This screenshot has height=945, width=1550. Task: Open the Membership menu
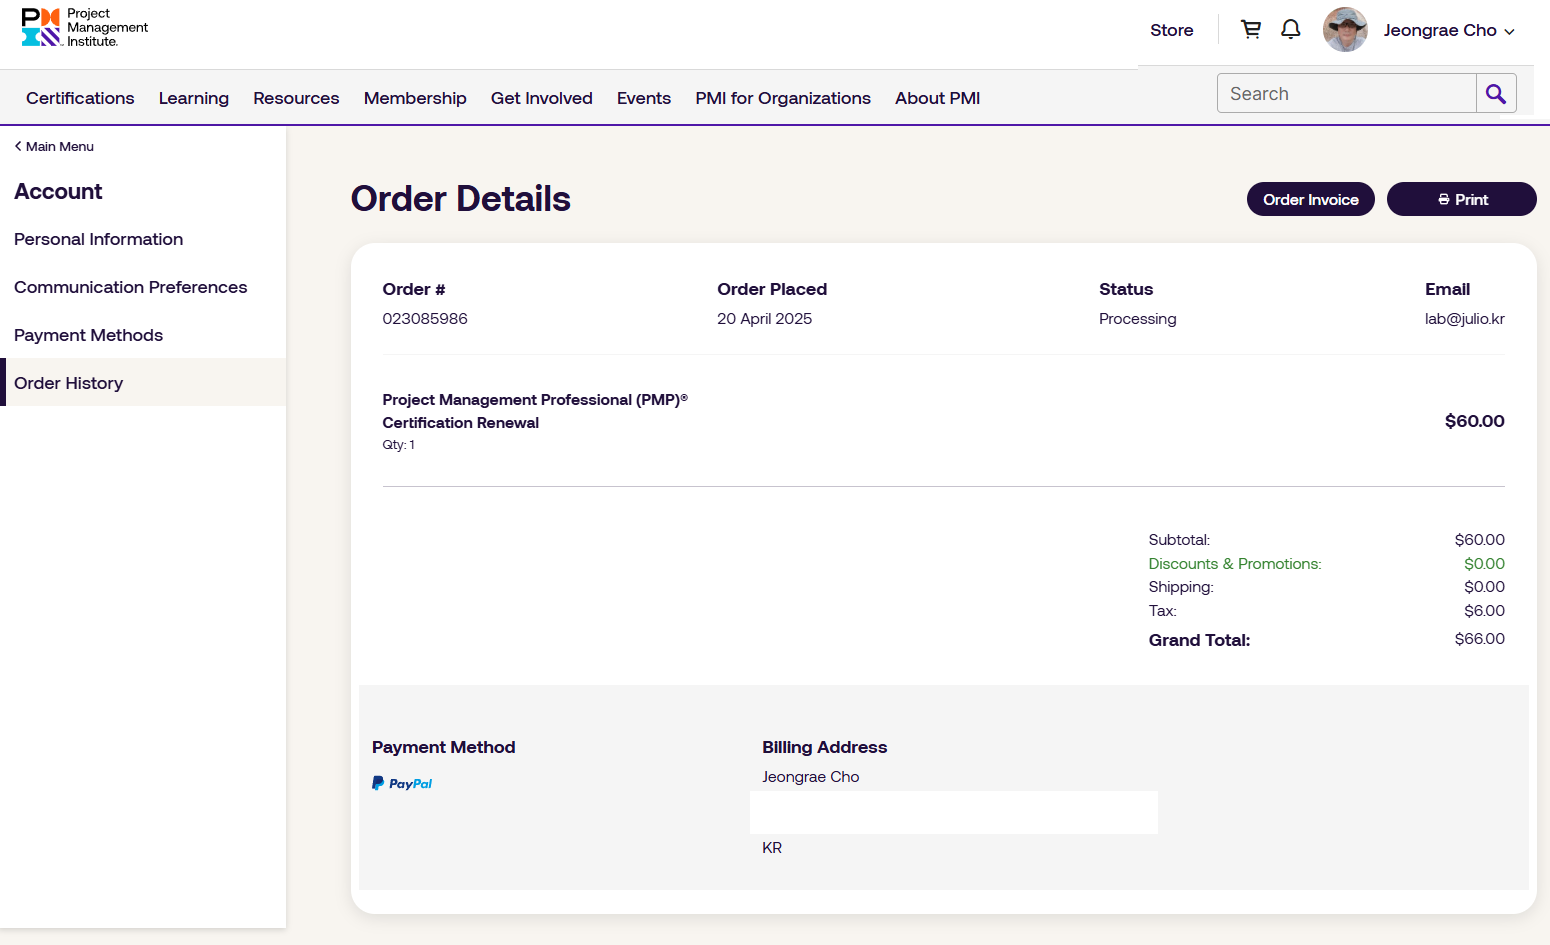[415, 98]
